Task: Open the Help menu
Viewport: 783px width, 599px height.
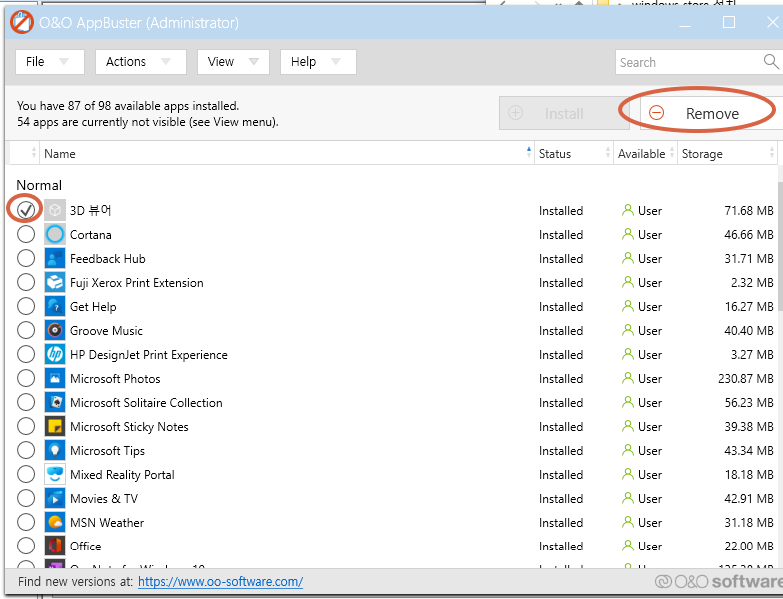Action: click(x=318, y=62)
